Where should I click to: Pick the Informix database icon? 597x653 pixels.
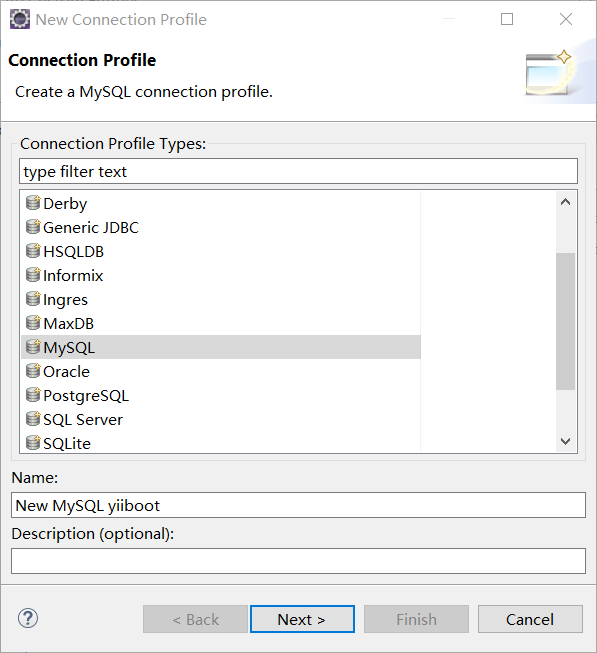click(33, 275)
